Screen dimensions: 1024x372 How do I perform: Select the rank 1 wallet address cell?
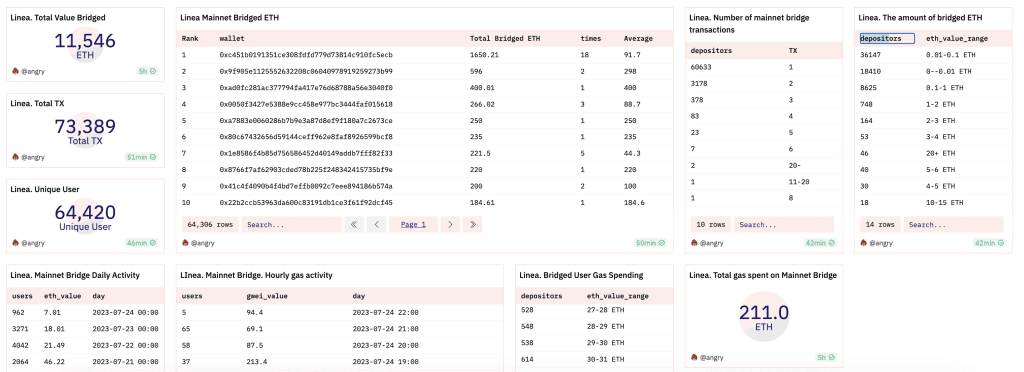(x=306, y=55)
